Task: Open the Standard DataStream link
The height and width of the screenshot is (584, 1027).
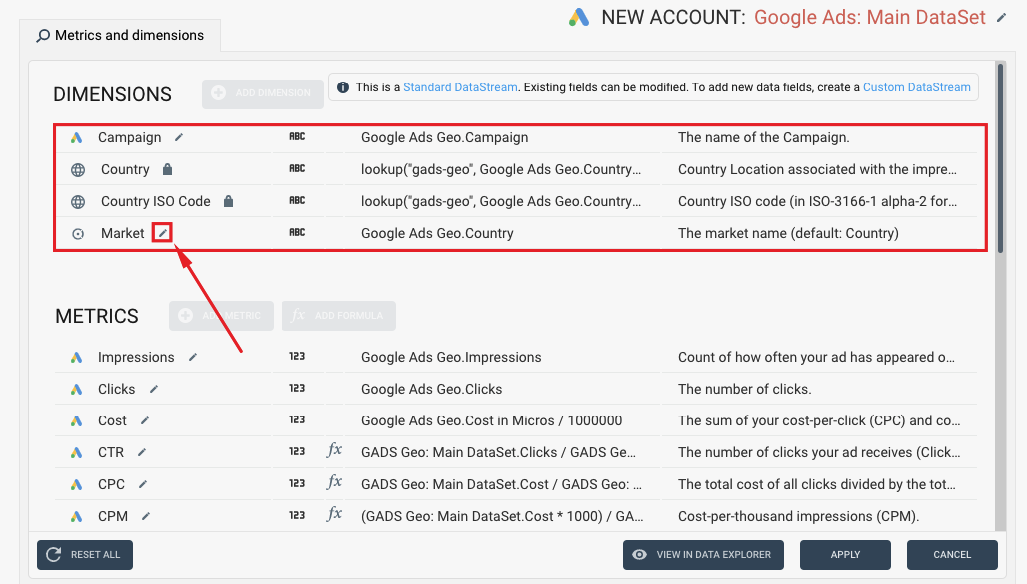Action: (x=460, y=87)
